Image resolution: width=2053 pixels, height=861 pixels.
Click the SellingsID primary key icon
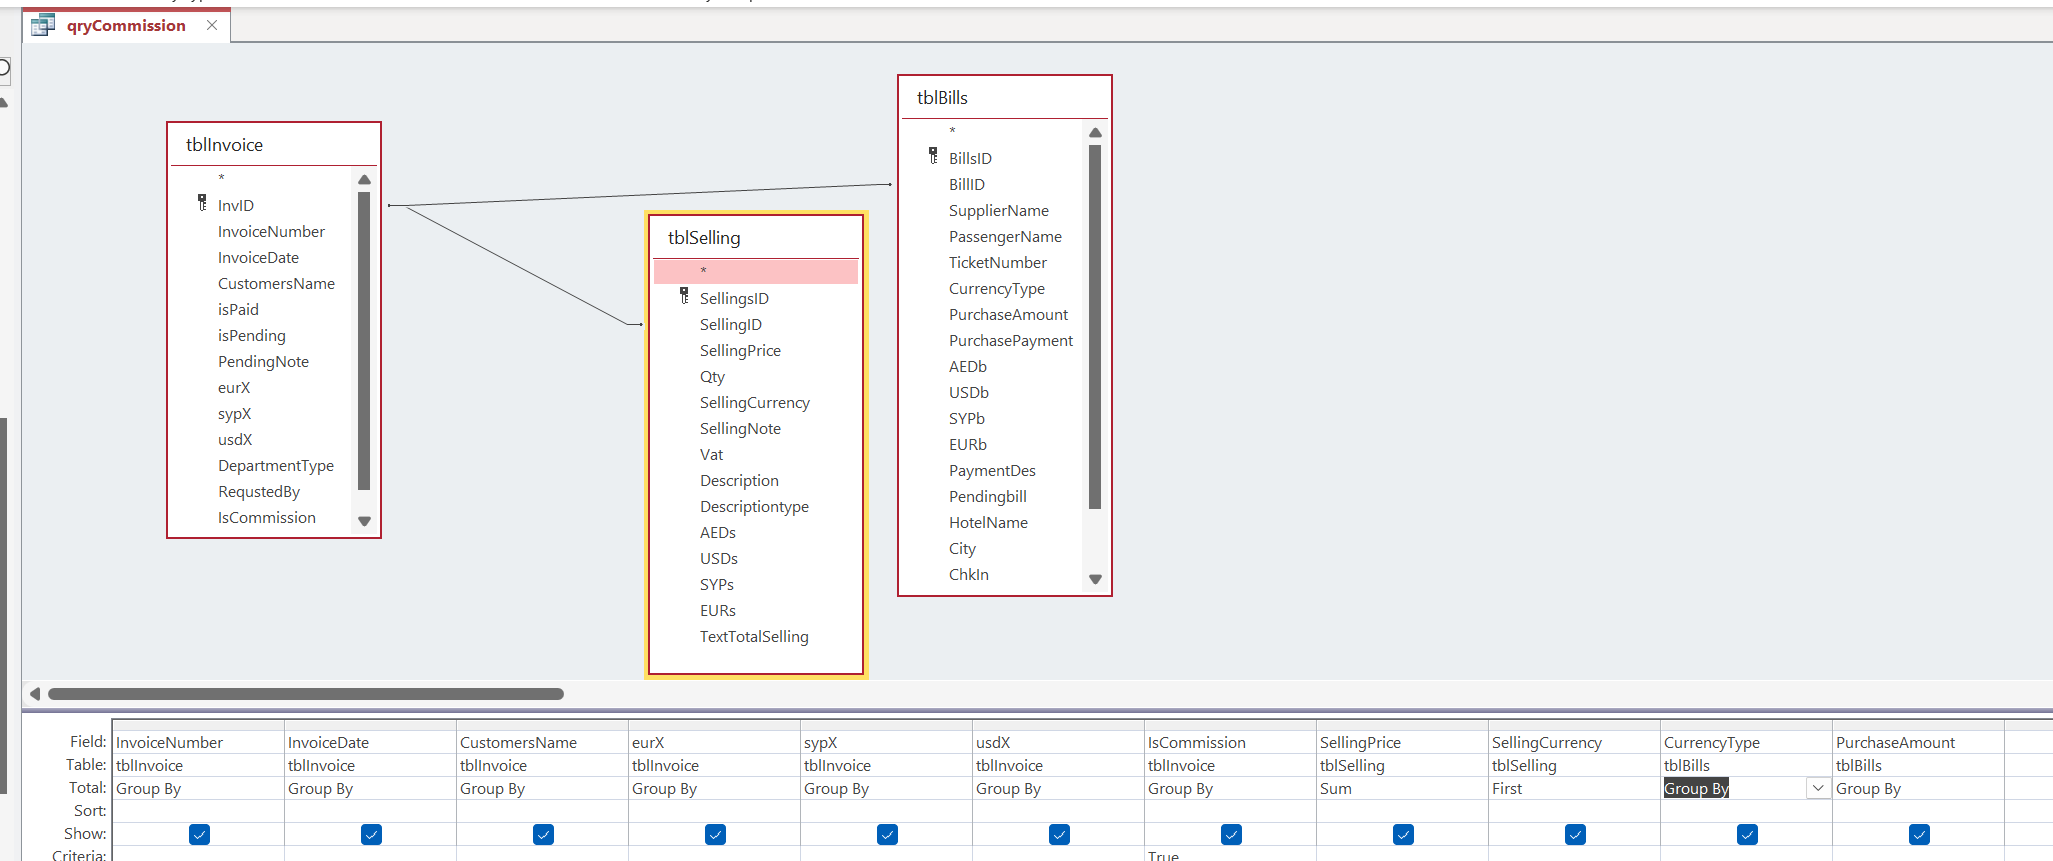coord(684,296)
